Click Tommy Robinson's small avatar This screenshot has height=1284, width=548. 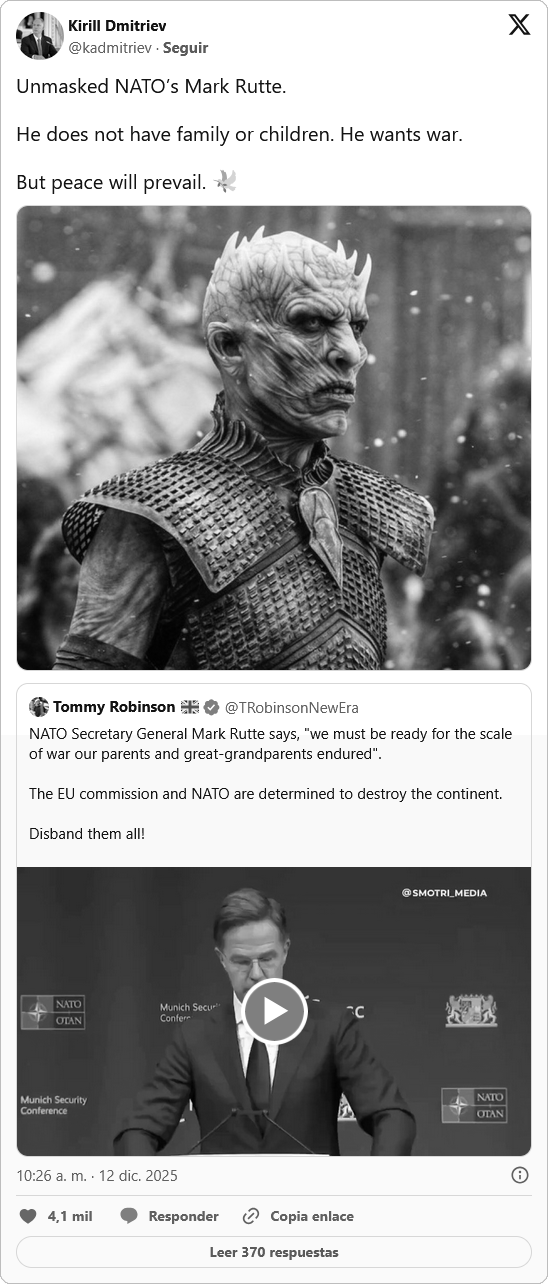(x=39, y=707)
